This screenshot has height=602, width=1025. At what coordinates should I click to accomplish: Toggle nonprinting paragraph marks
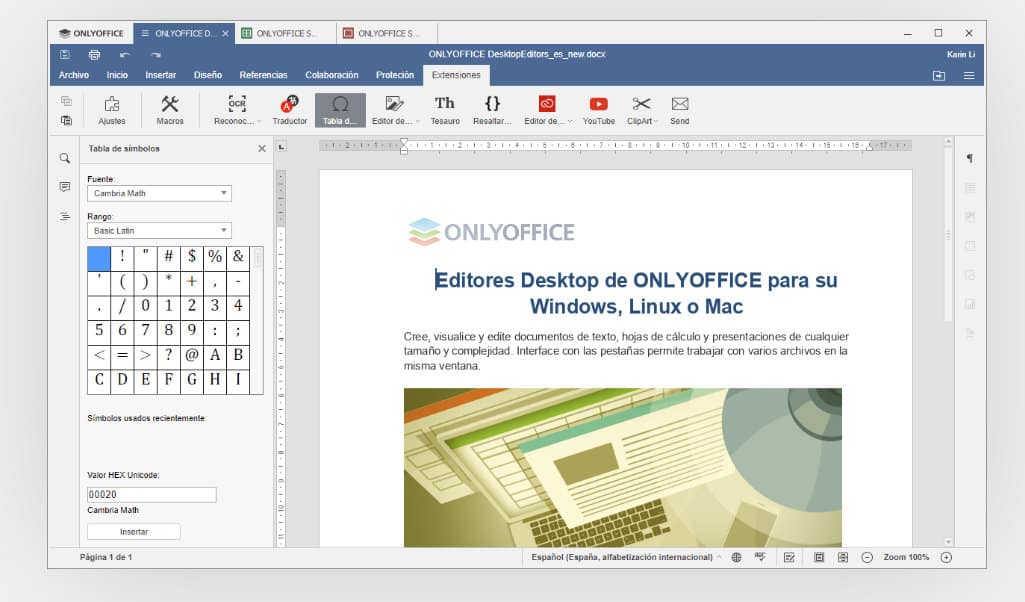(x=969, y=159)
